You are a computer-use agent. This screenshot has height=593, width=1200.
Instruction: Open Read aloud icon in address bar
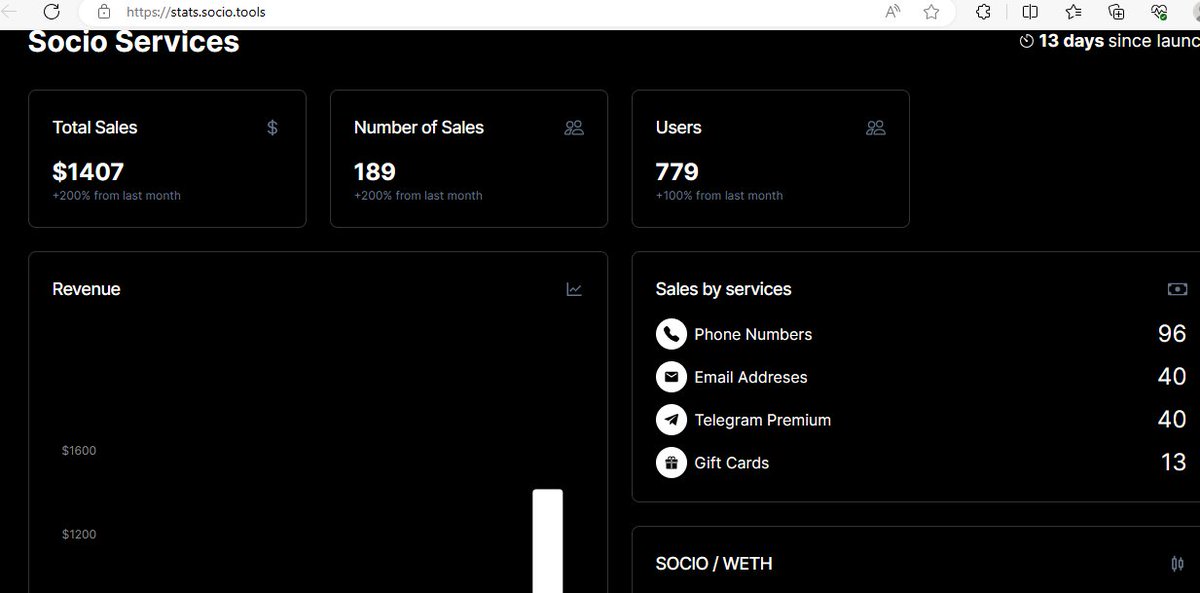pyautogui.click(x=893, y=12)
